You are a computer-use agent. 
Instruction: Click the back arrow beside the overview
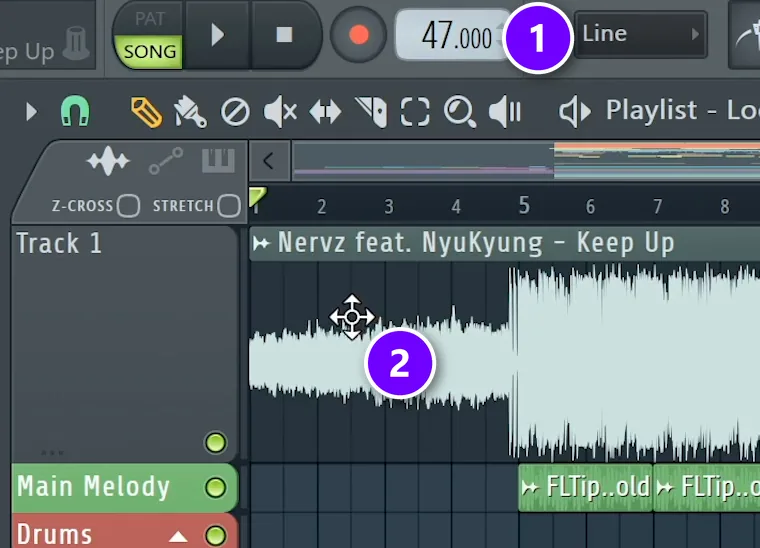269,161
